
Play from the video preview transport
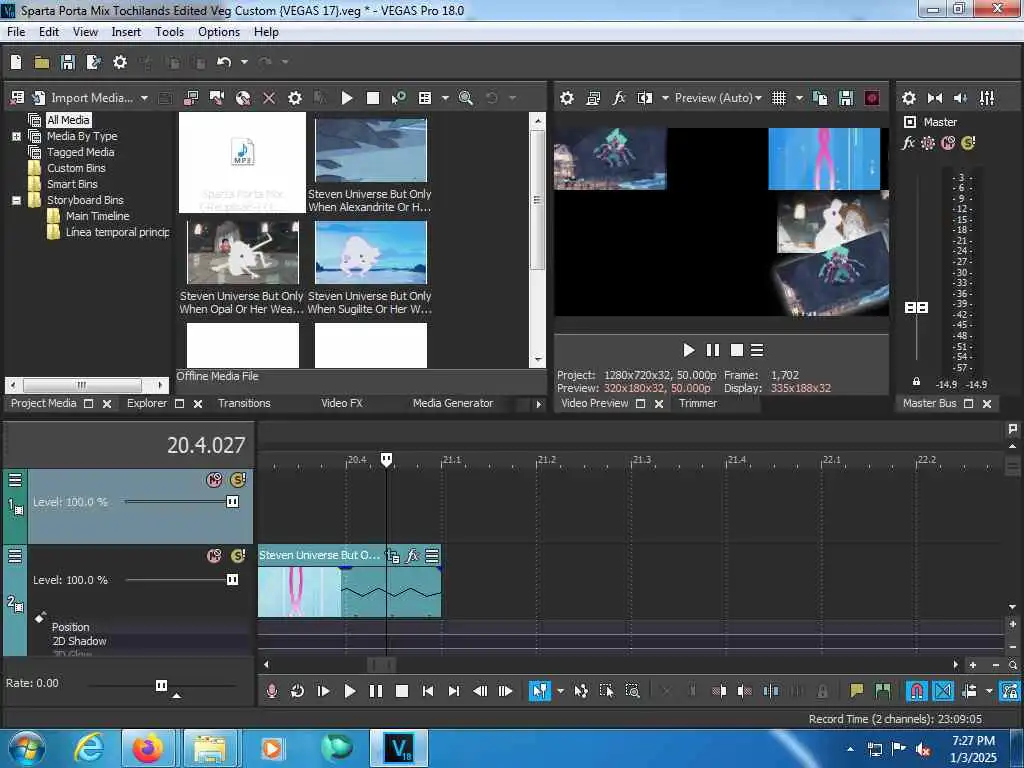coord(688,351)
